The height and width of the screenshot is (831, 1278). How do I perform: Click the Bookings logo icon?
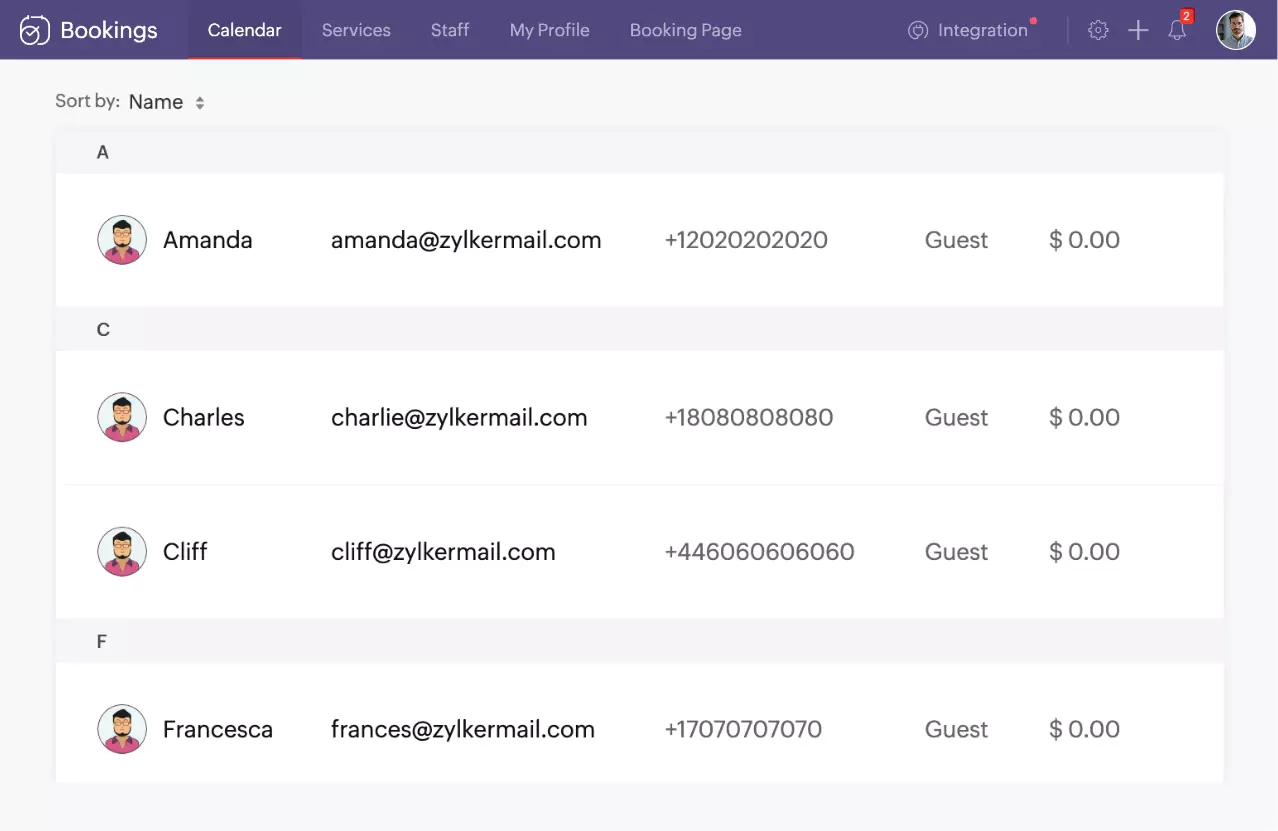[x=35, y=30]
